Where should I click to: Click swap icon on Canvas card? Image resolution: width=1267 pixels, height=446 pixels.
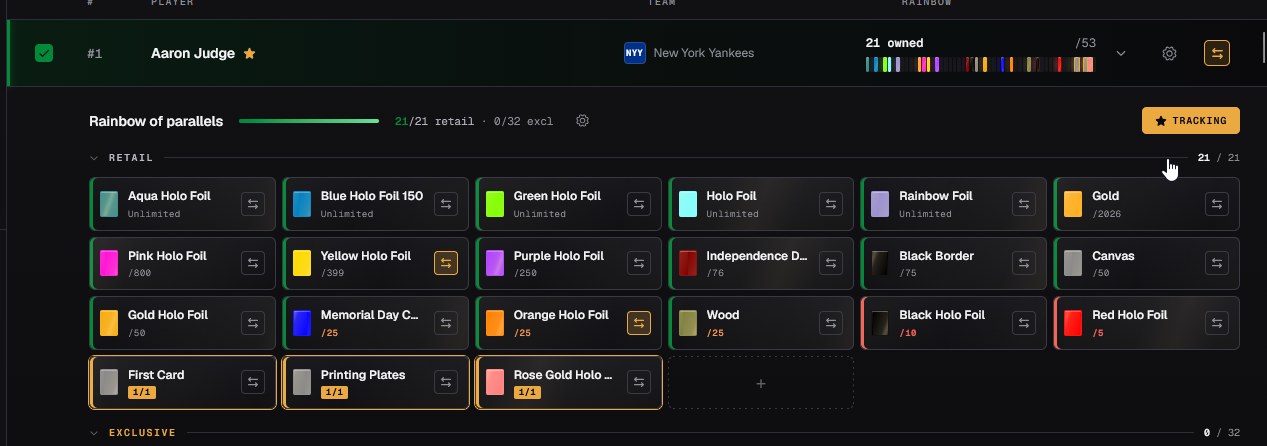coord(1217,263)
